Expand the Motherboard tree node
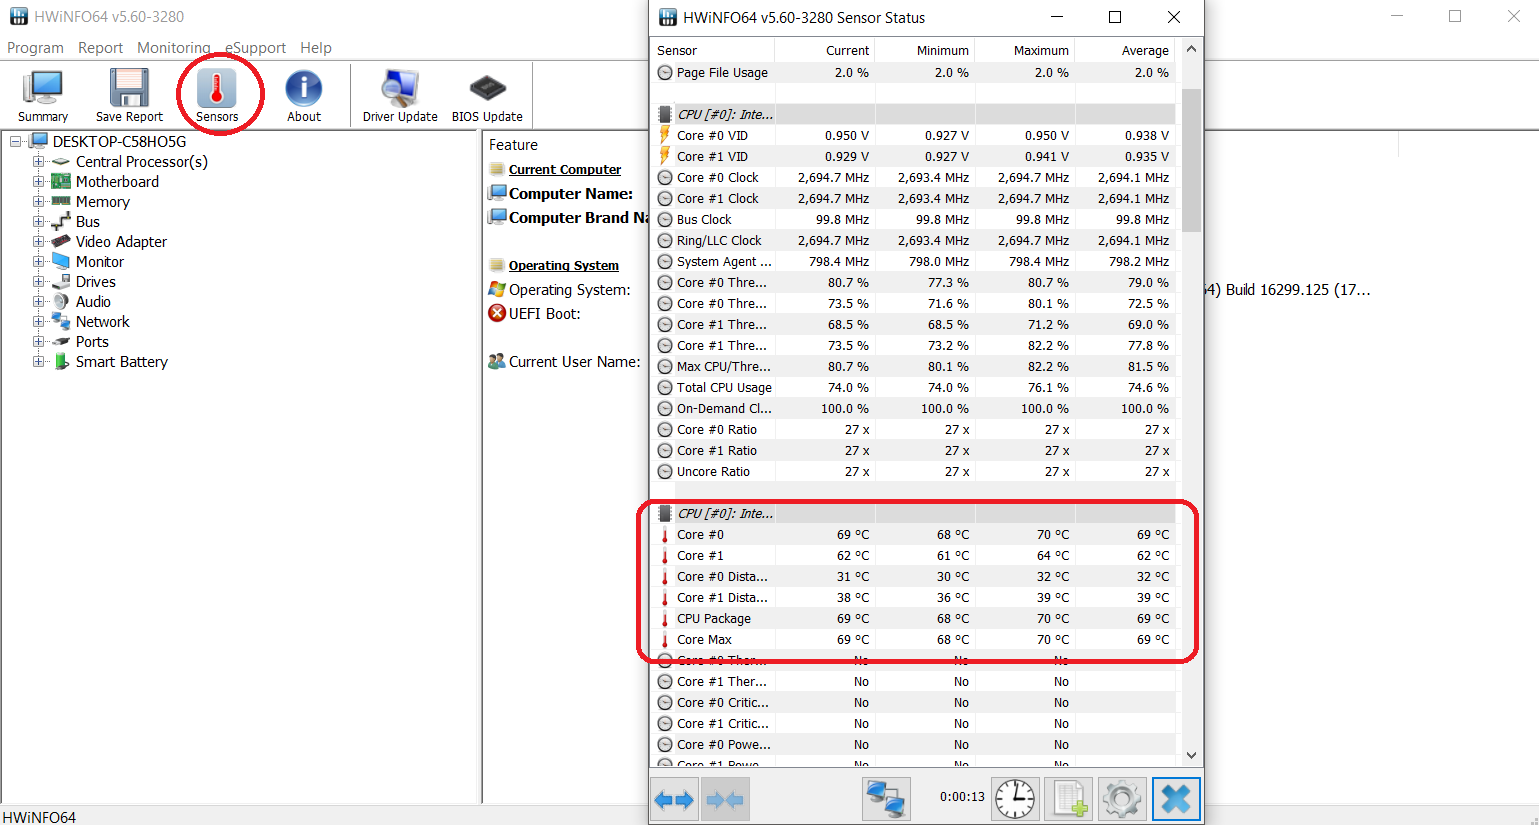This screenshot has height=825, width=1539. (38, 182)
